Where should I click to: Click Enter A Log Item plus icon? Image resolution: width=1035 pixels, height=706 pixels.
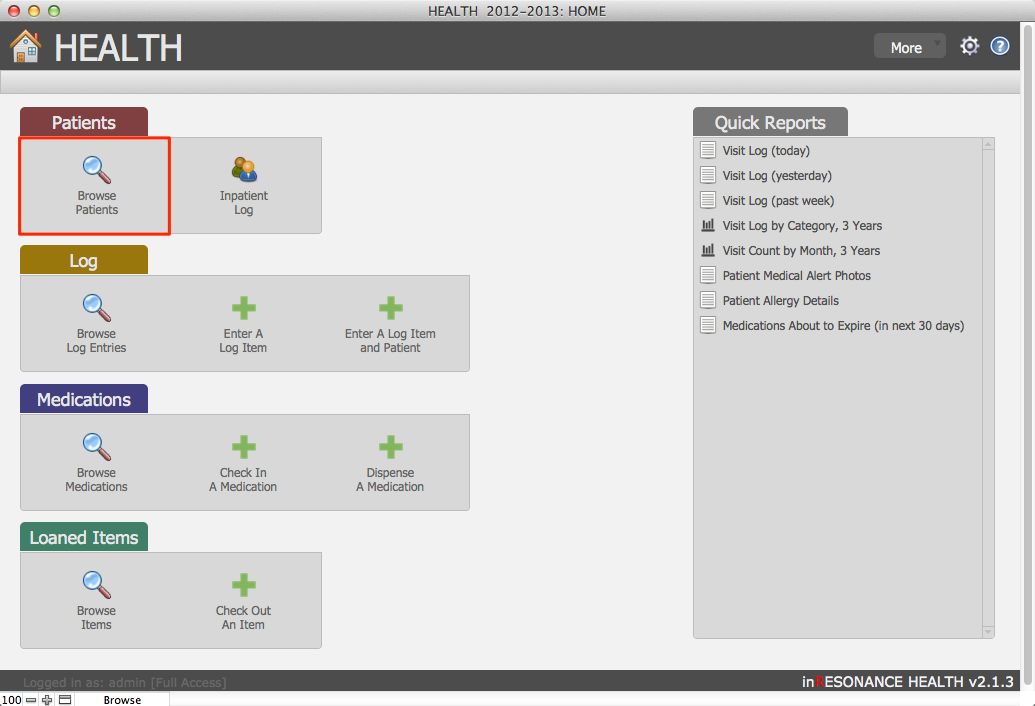244,307
